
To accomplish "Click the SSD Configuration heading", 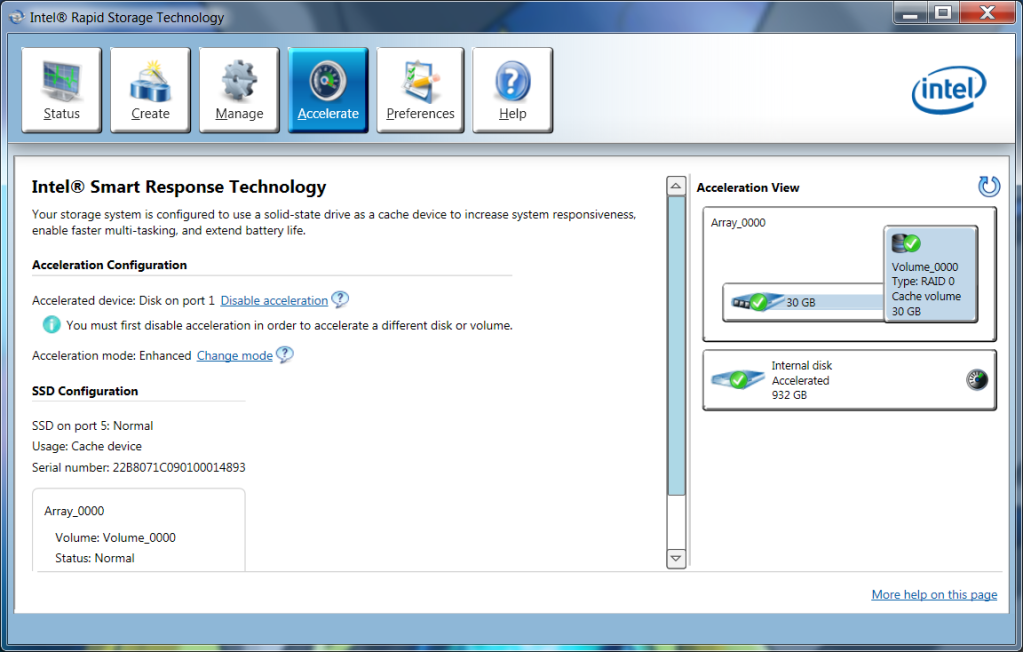I will coord(85,391).
